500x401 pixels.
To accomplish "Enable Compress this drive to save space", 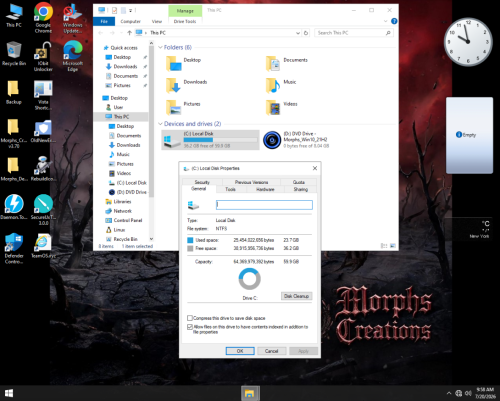I will (190, 318).
